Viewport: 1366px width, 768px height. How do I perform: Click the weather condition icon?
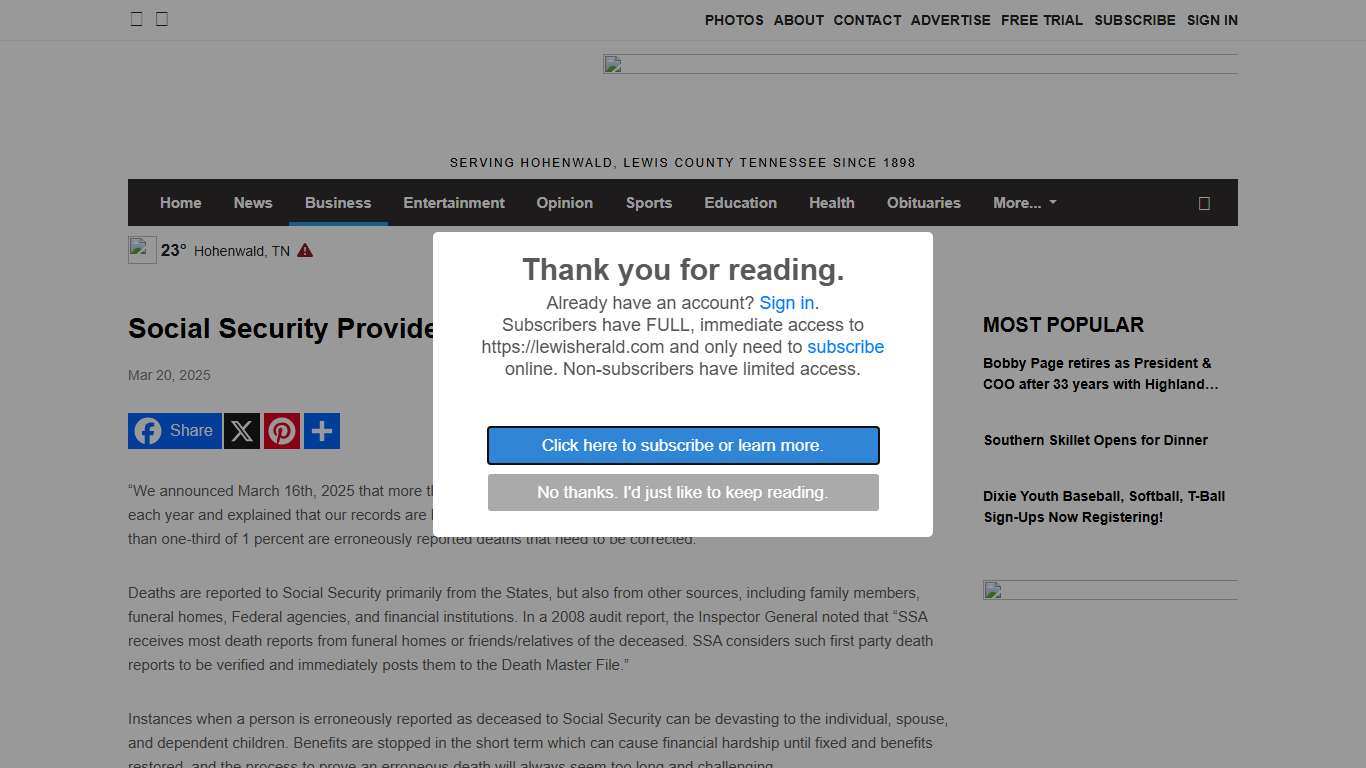(x=142, y=250)
